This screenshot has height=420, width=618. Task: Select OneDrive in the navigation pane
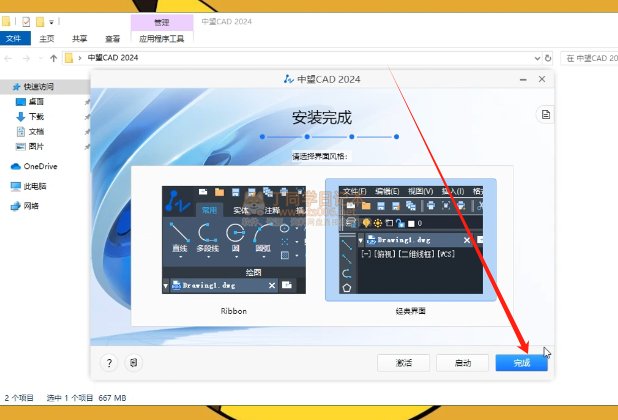[40, 166]
